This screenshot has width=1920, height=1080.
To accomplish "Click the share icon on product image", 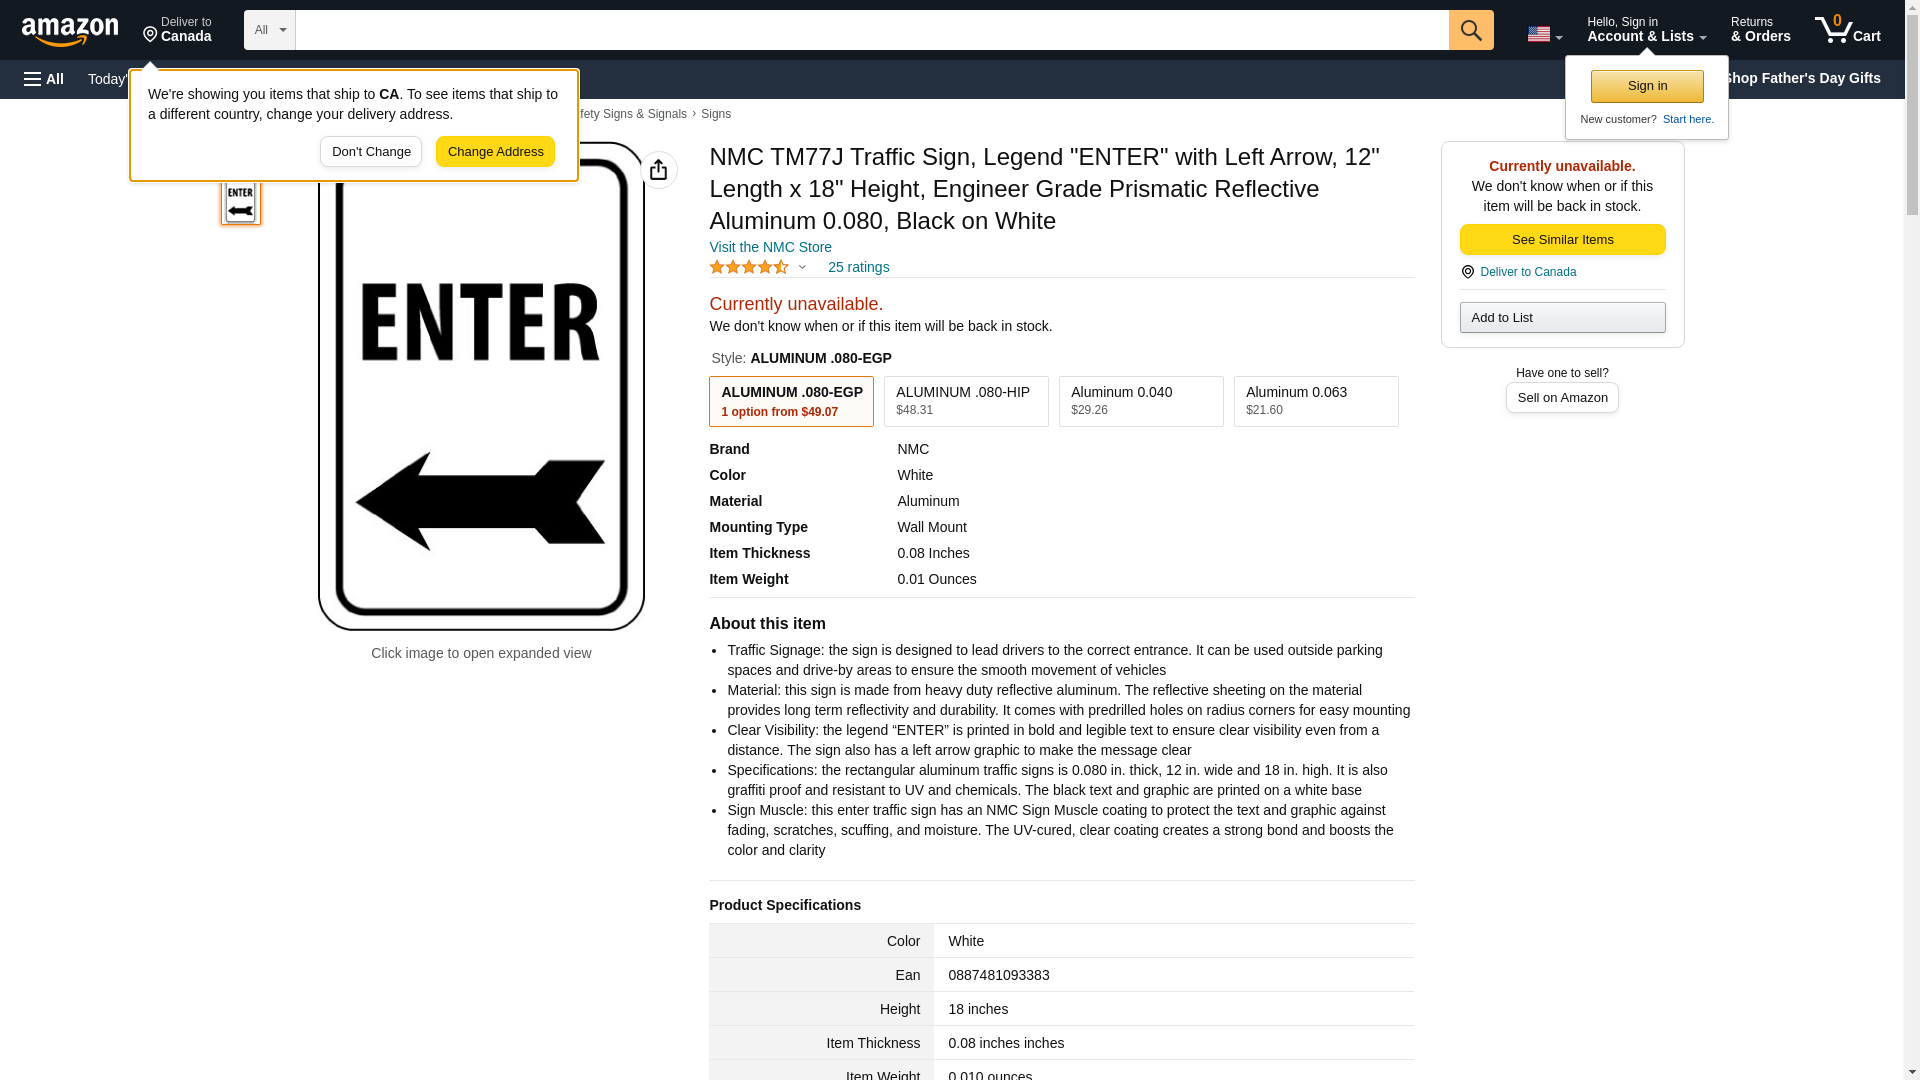I will pyautogui.click(x=658, y=170).
